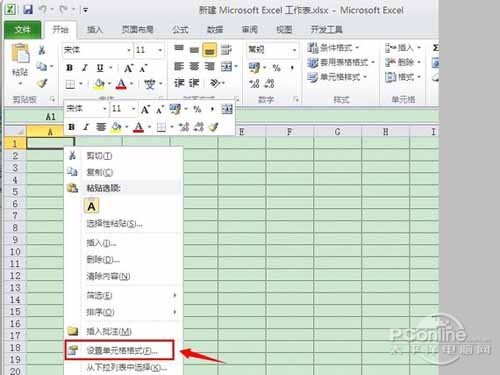The width and height of the screenshot is (500, 375).
Task: Click the AutoSum sigma icon
Action: pos(435,48)
